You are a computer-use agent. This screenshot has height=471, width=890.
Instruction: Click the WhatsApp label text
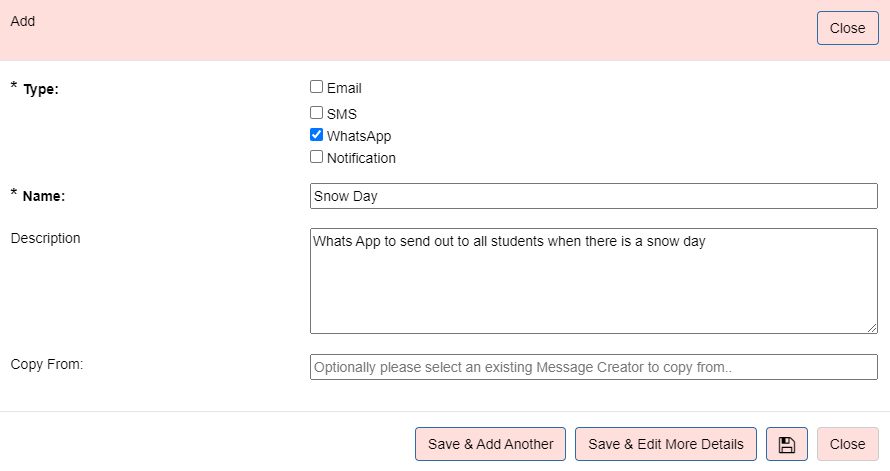359,136
